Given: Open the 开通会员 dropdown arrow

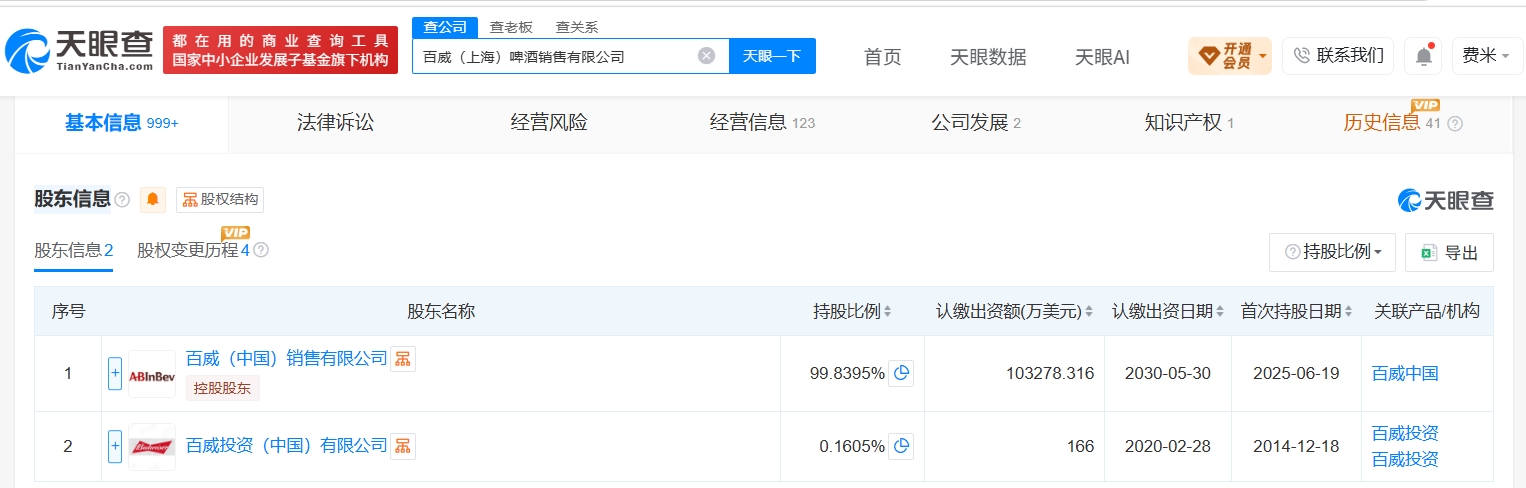Looking at the screenshot, I should pos(1263,56).
